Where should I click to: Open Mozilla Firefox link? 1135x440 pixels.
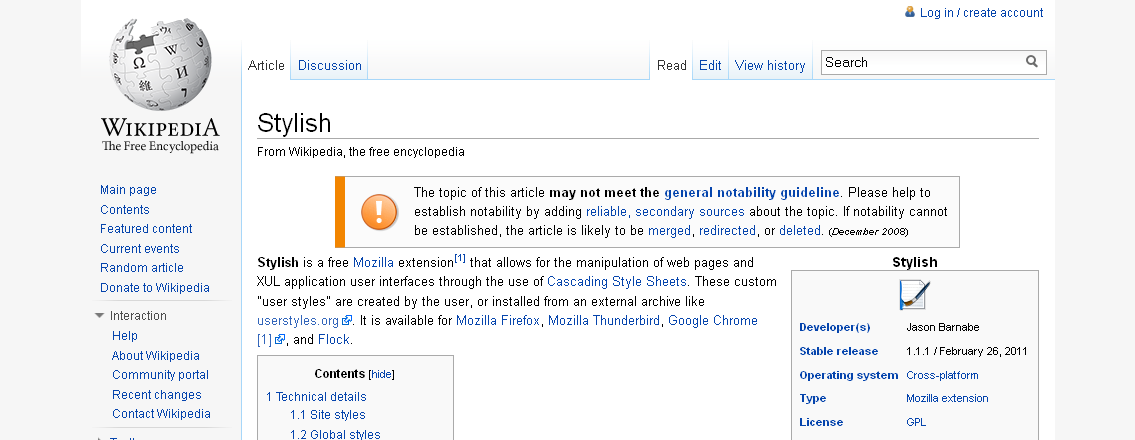[498, 321]
